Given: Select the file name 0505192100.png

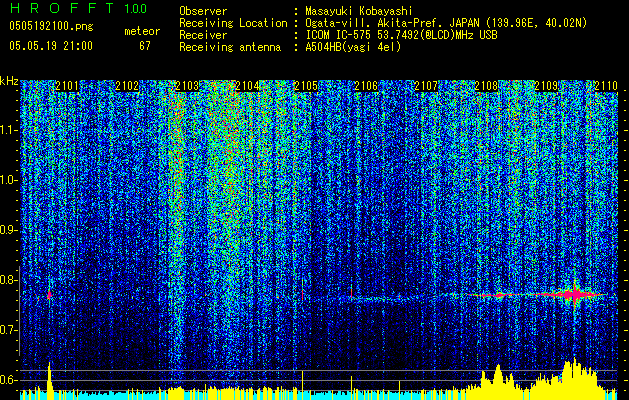Looking at the screenshot, I should pos(51,26).
